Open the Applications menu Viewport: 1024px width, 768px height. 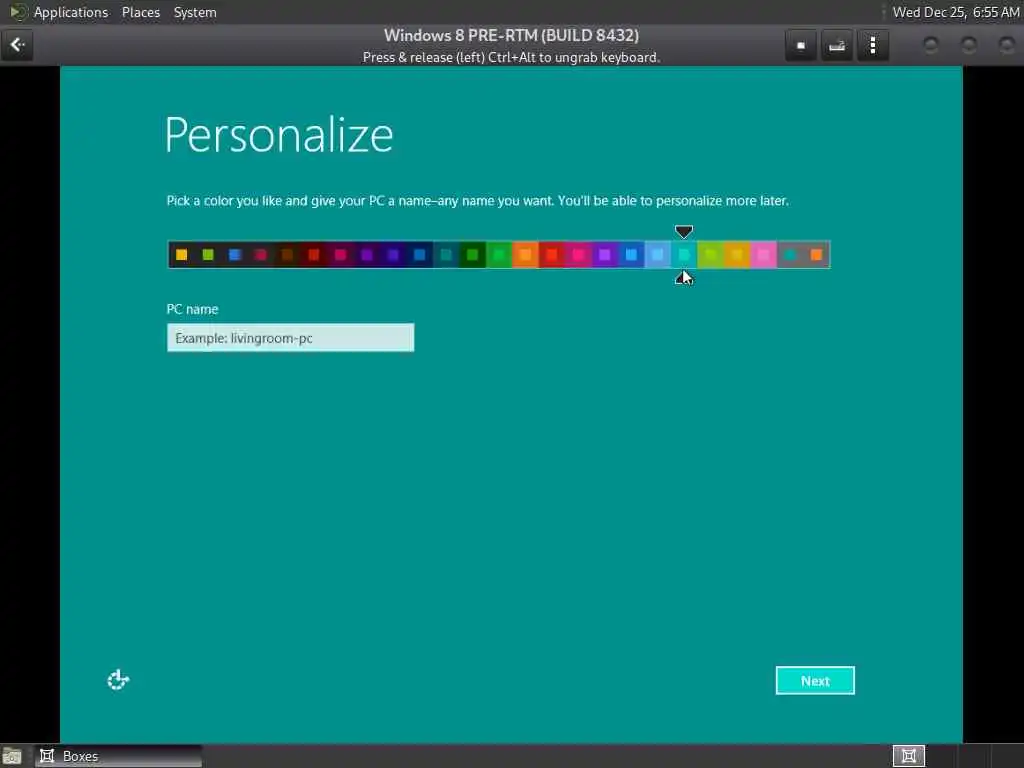pos(71,12)
